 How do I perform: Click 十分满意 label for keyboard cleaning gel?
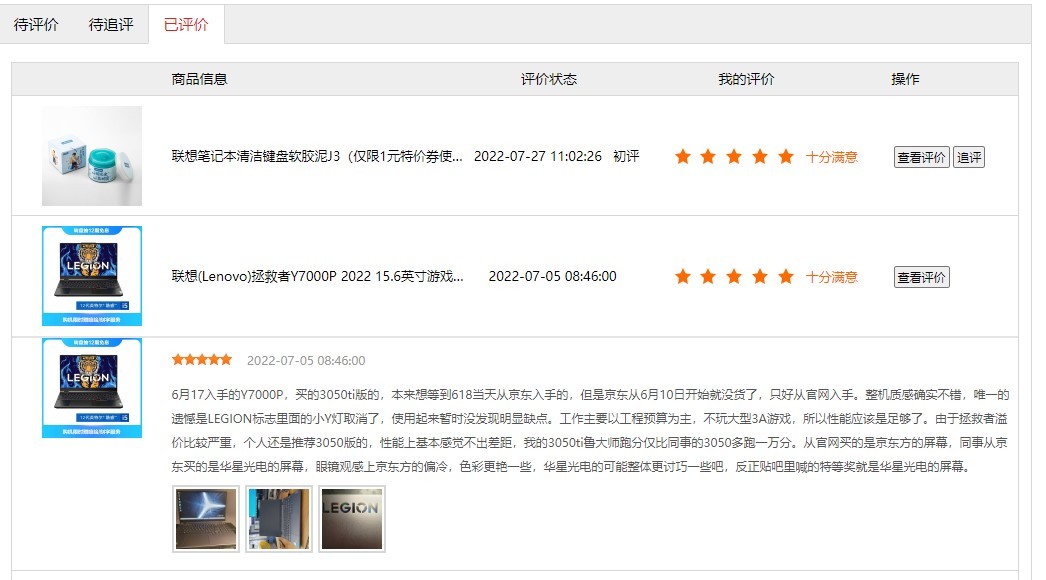coord(831,157)
